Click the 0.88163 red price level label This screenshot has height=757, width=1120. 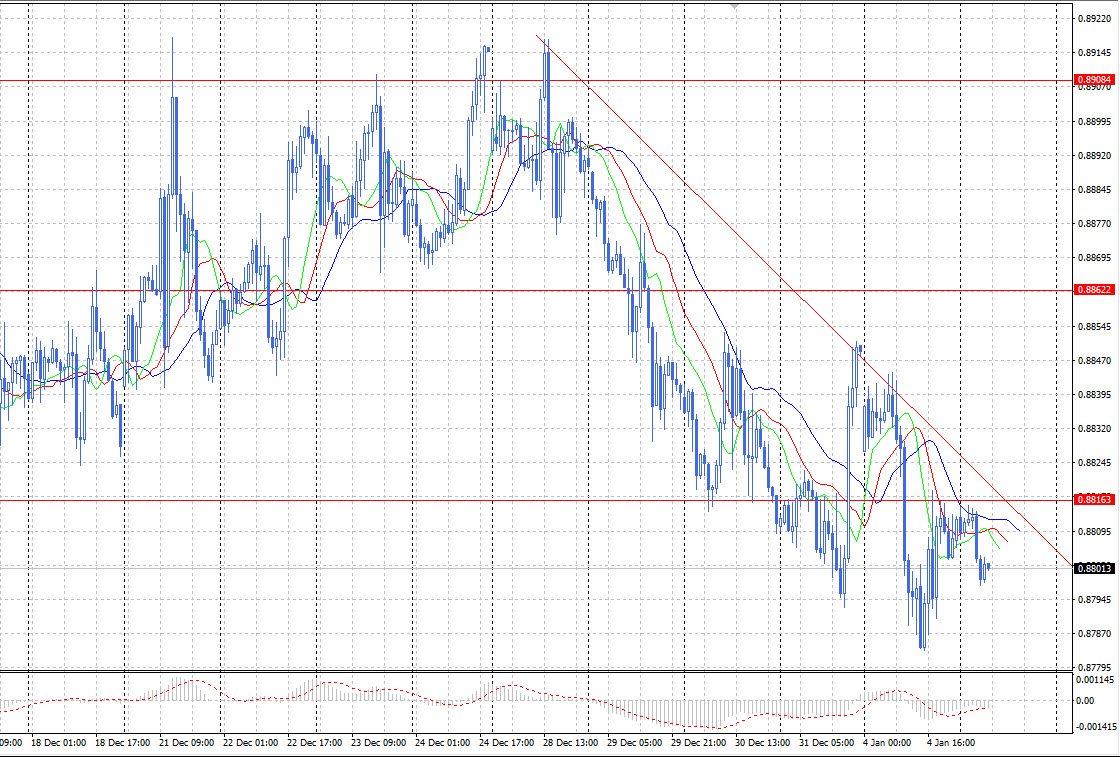point(1094,499)
